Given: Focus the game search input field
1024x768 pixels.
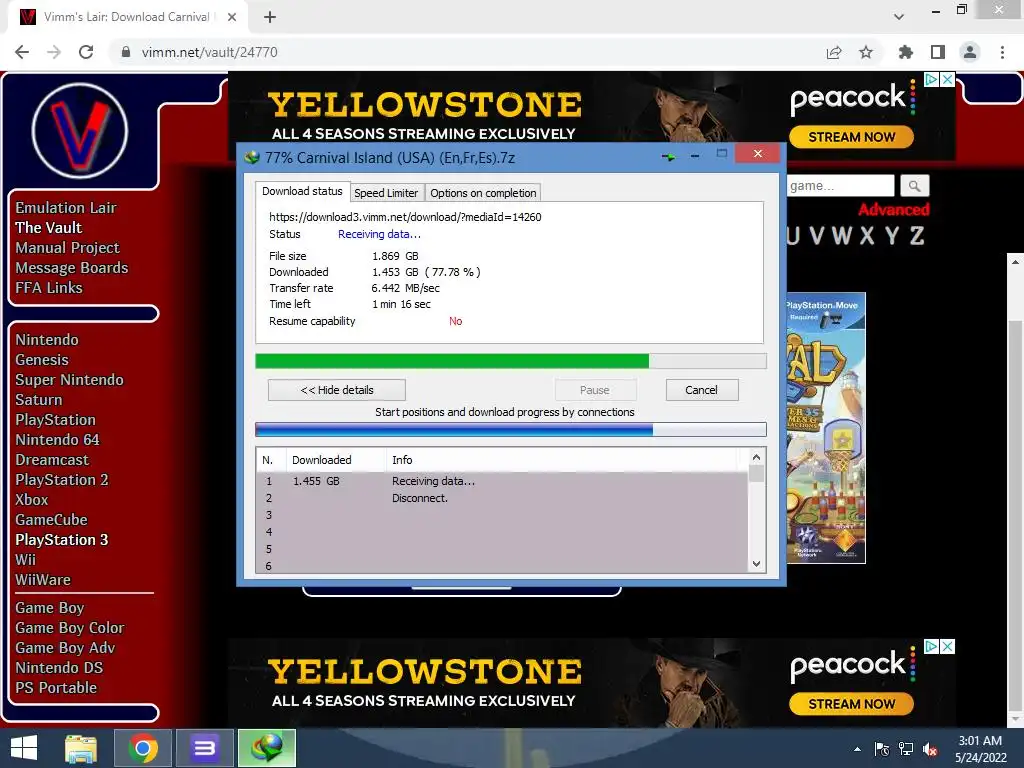Looking at the screenshot, I should (840, 186).
